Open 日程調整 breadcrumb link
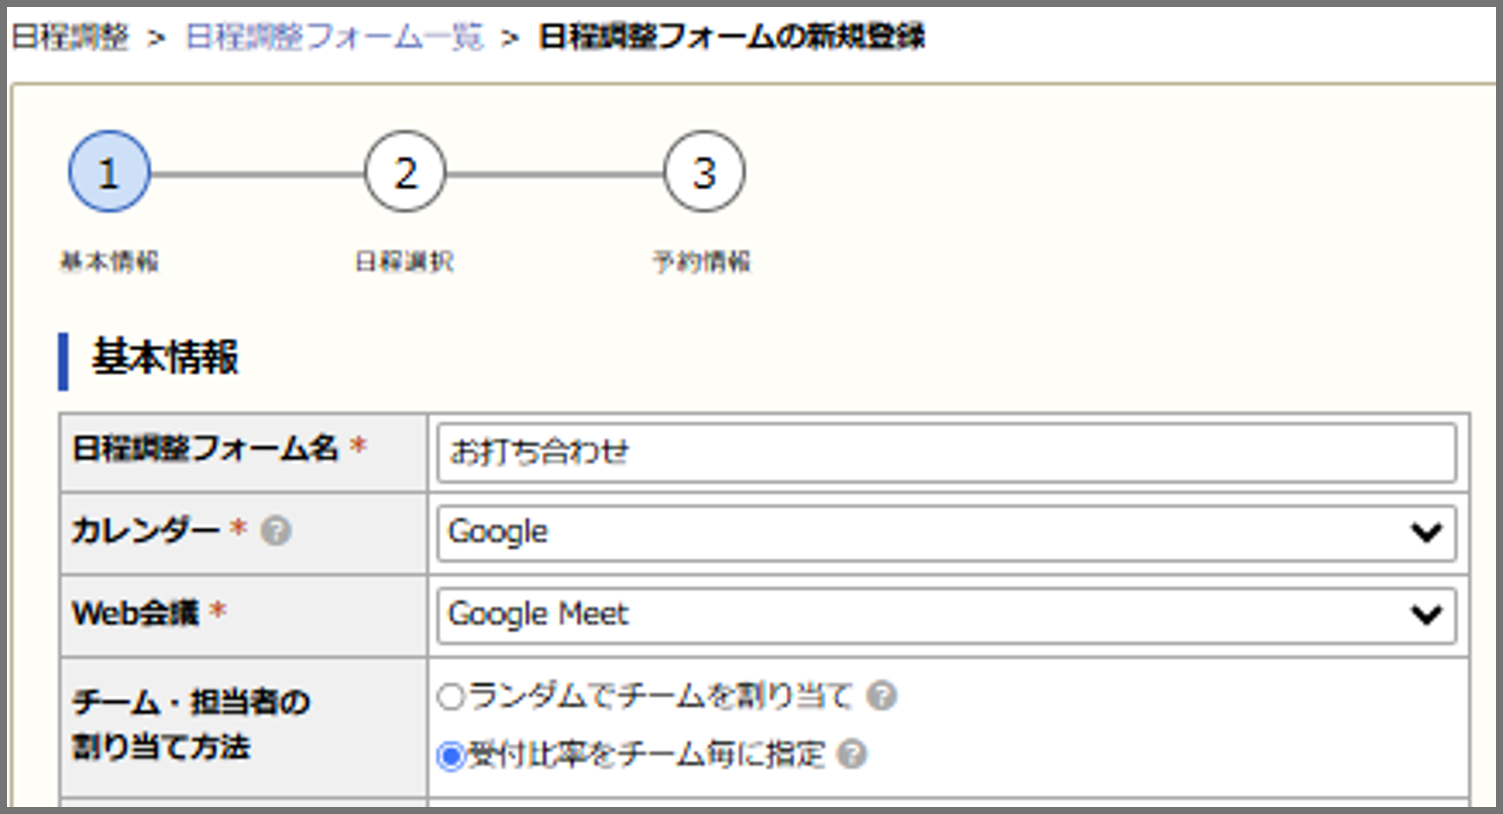Viewport: 1503px width, 814px height. 70,37
